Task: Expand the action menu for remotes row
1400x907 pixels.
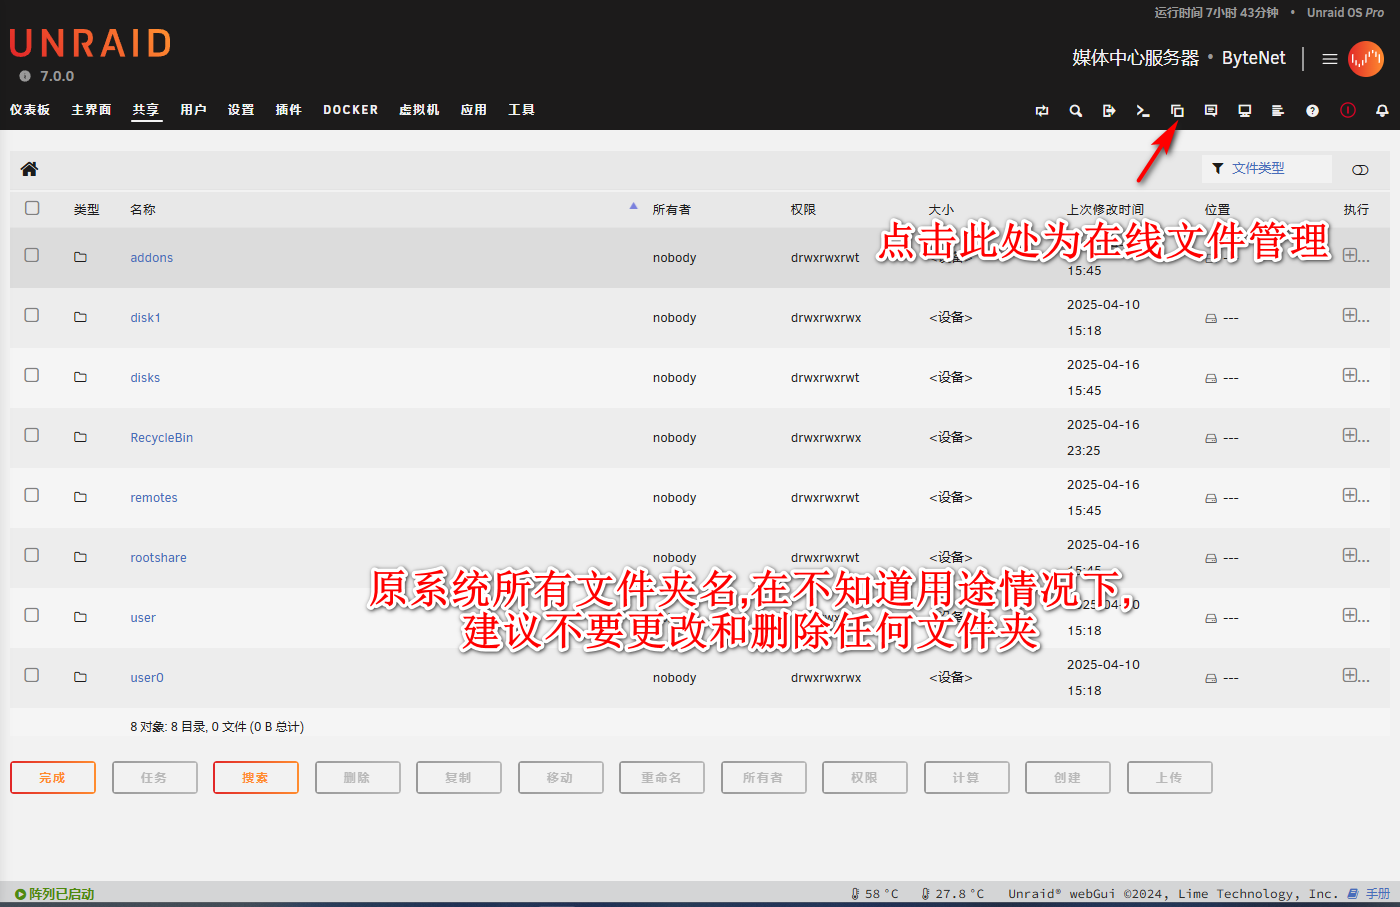Action: coord(1351,496)
